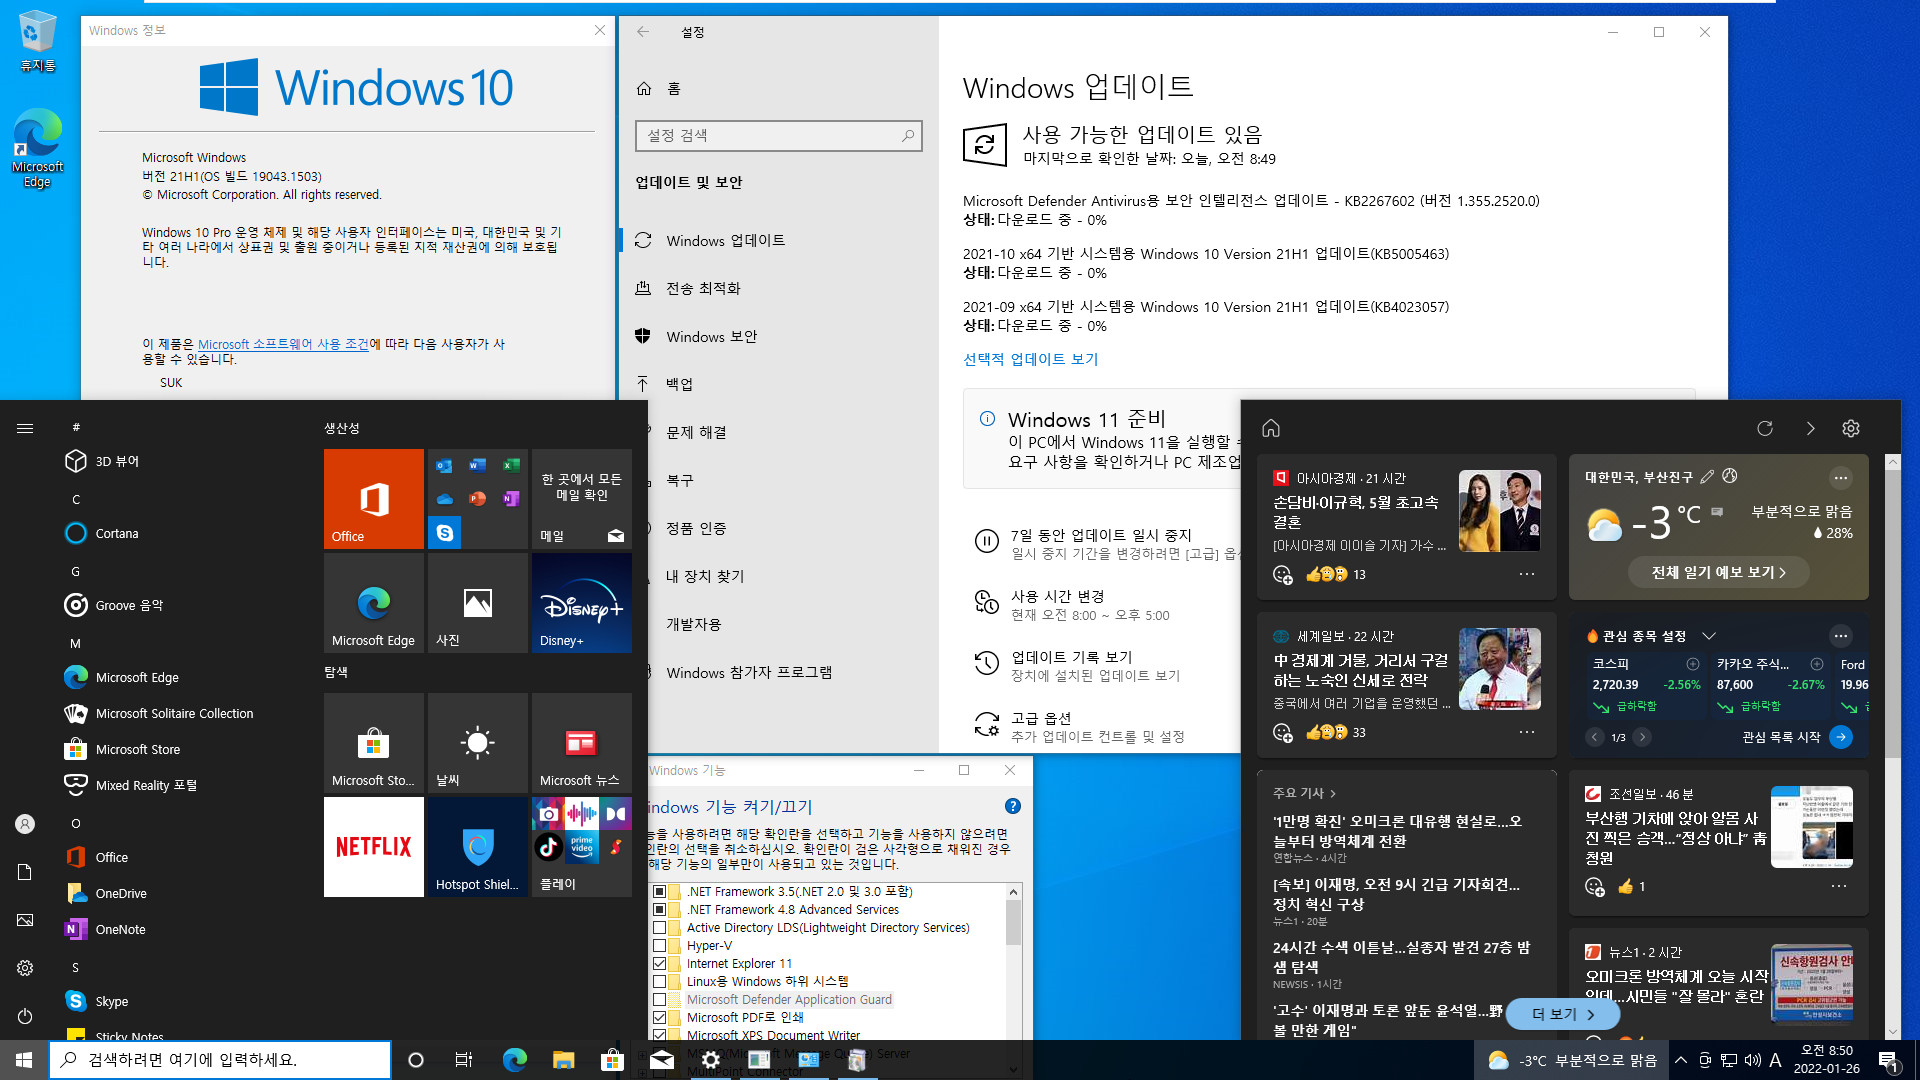The width and height of the screenshot is (1920, 1080).
Task: Enable the Hyper-V checkbox
Action: [x=659, y=945]
